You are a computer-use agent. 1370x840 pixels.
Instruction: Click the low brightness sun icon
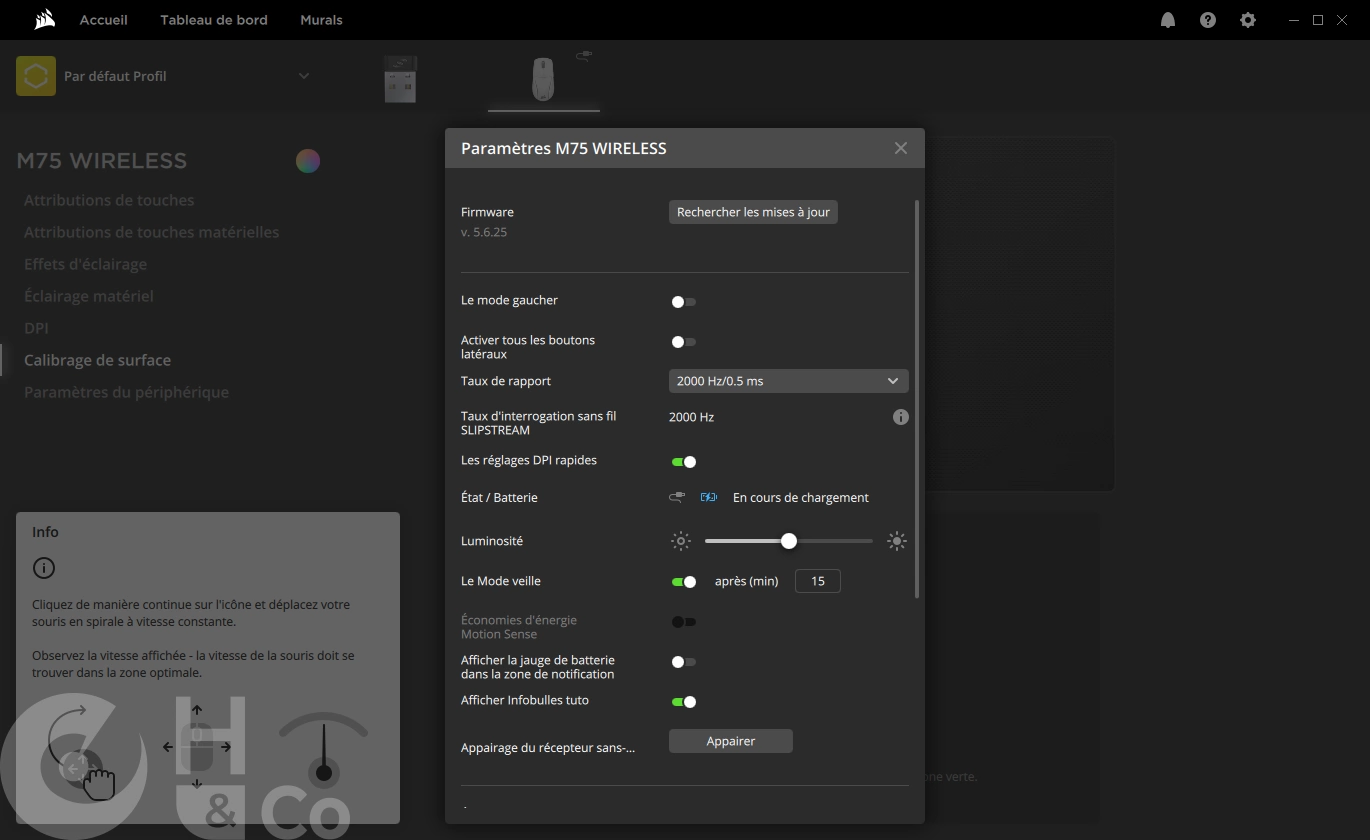pos(681,541)
